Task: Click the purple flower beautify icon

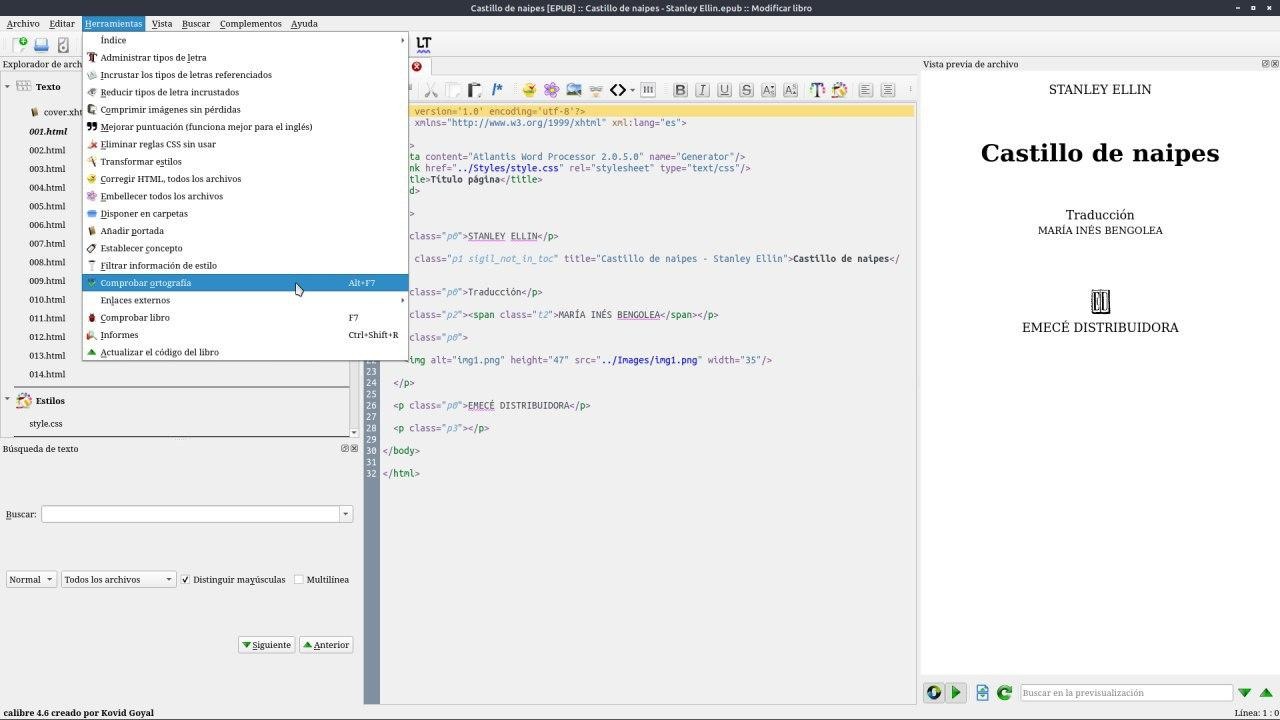Action: pyautogui.click(x=551, y=90)
